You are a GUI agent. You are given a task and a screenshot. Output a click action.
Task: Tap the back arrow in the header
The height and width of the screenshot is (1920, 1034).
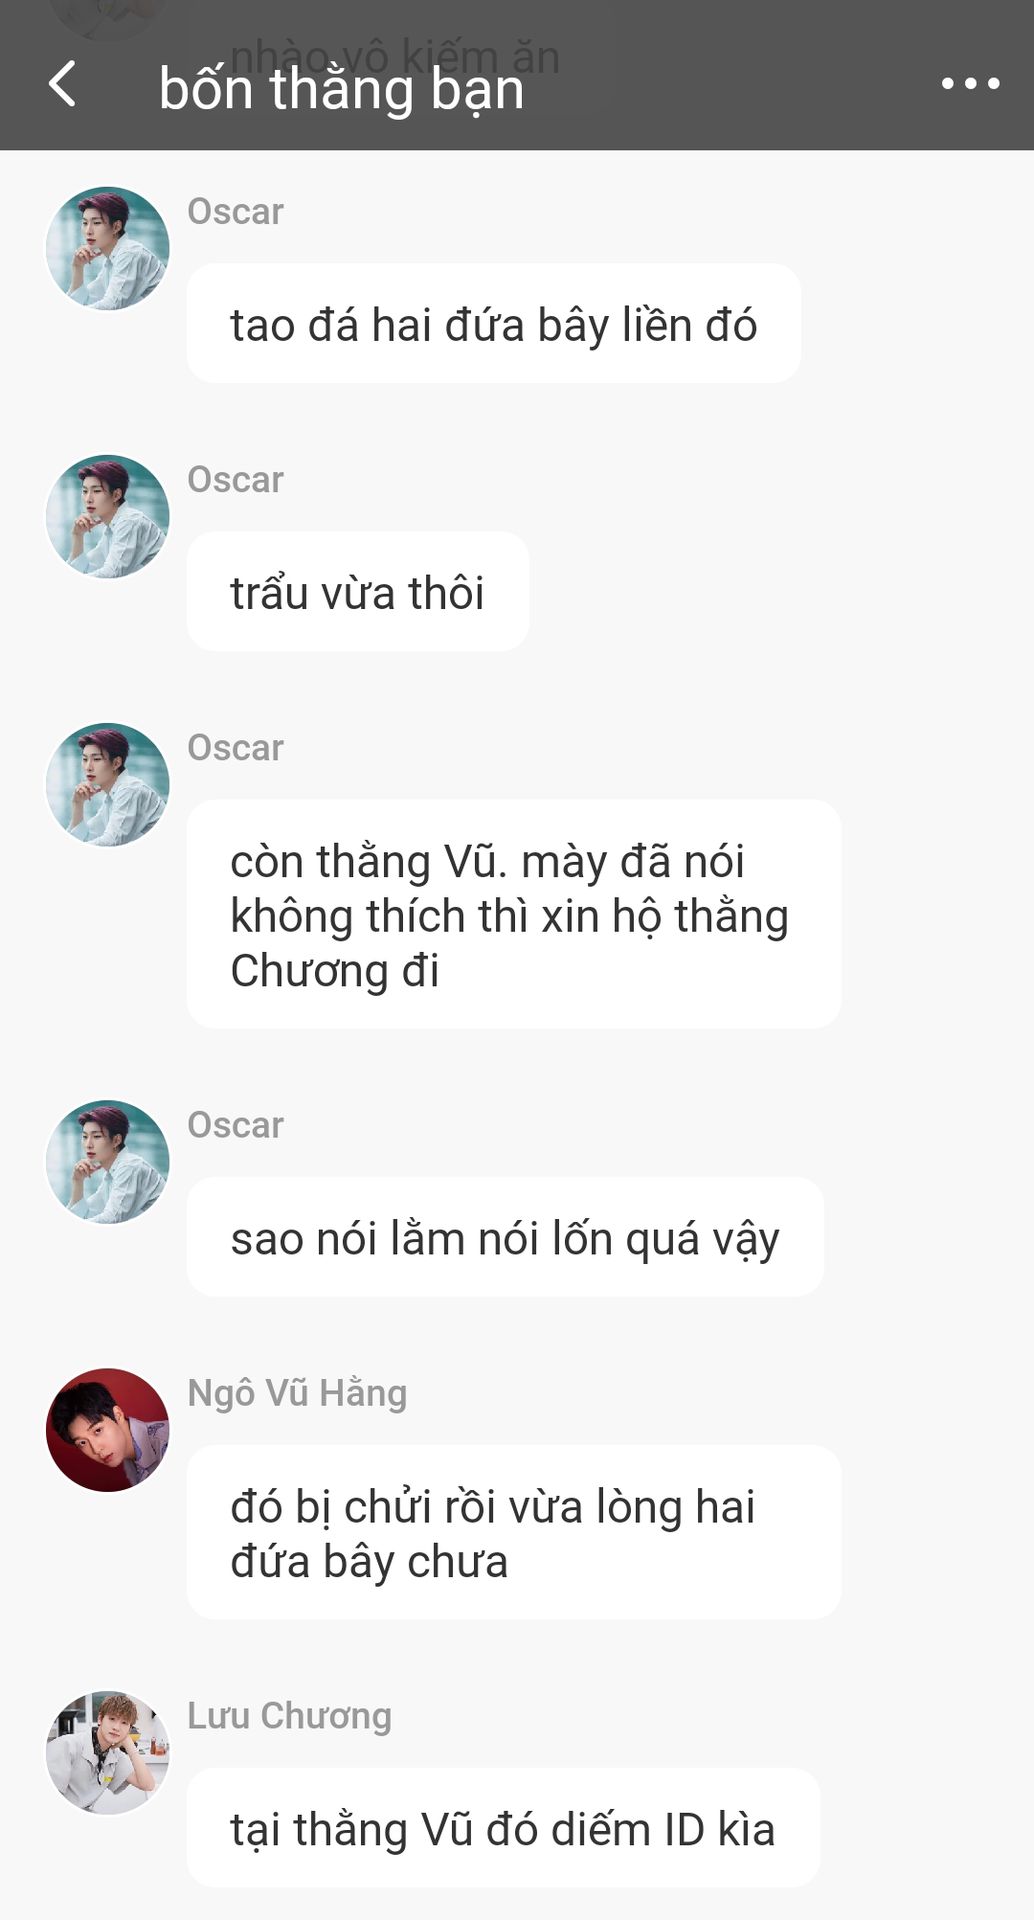click(x=63, y=84)
